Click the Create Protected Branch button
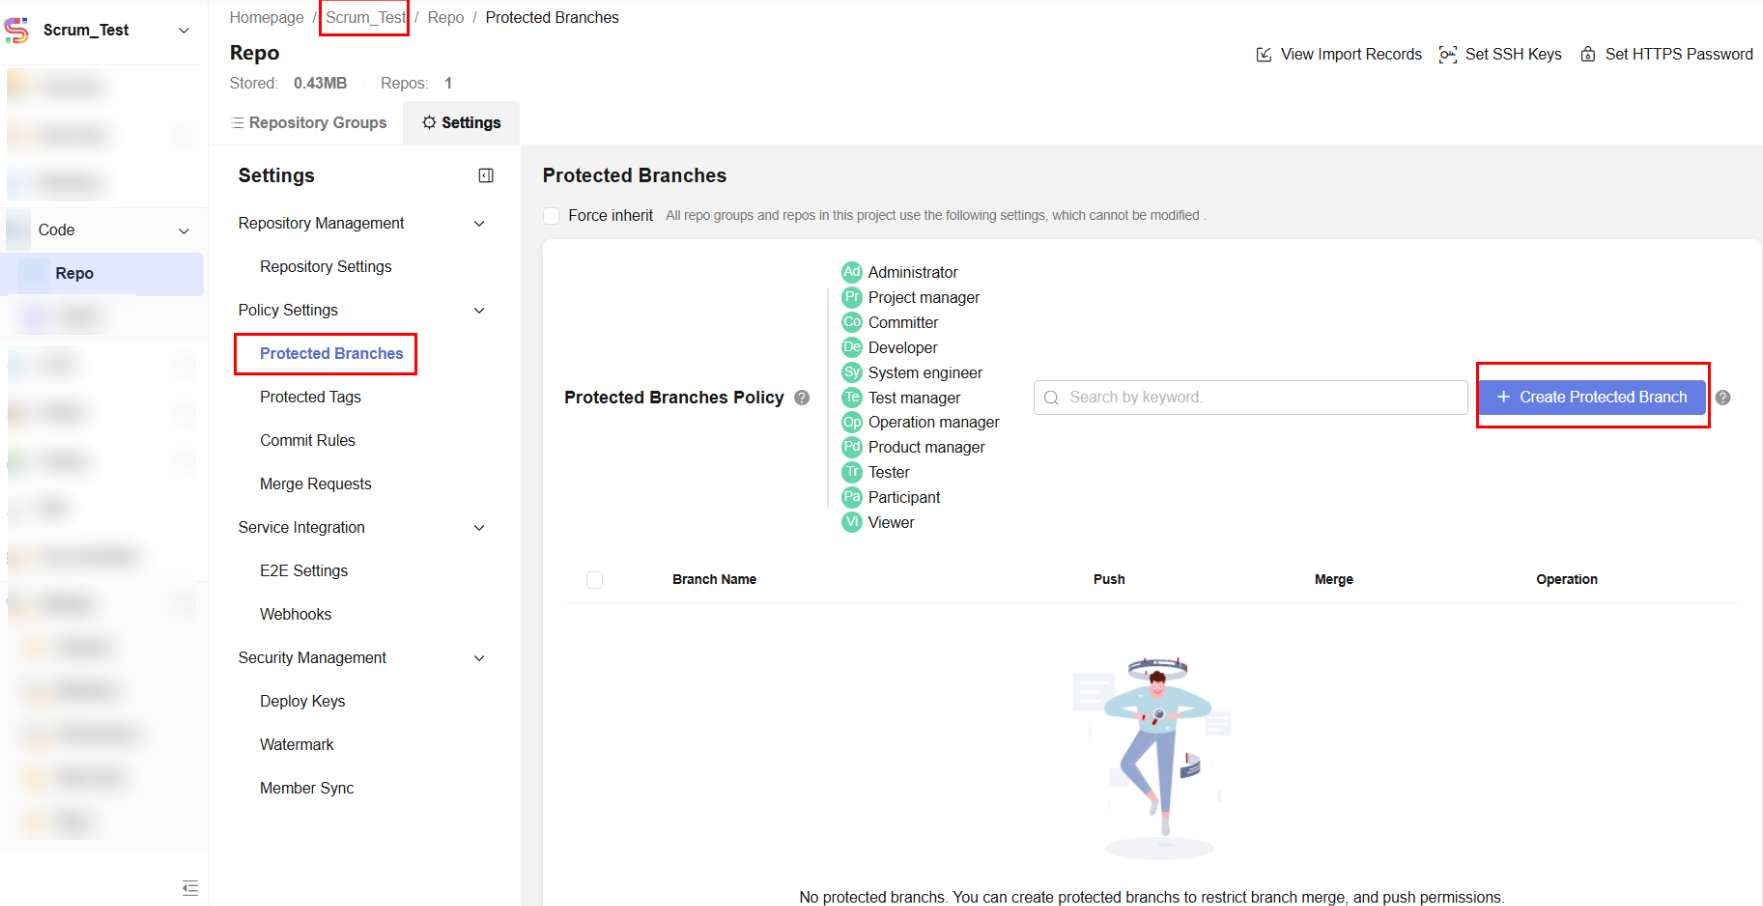This screenshot has width=1763, height=906. [x=1592, y=397]
